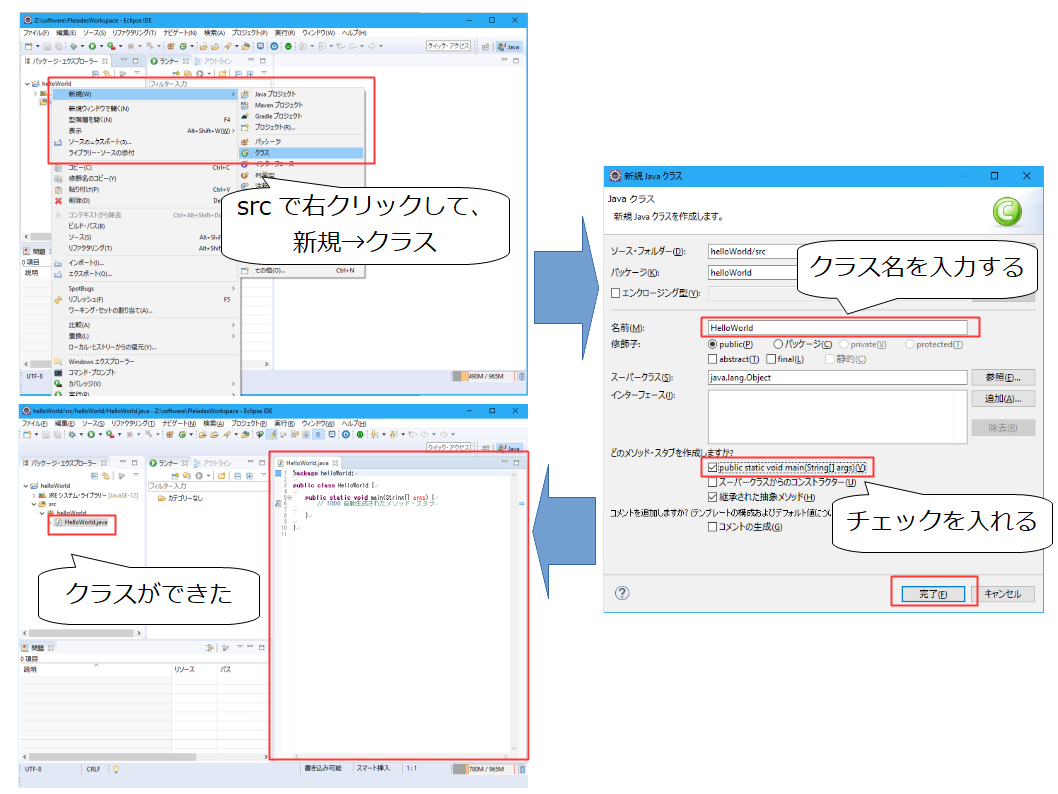Run garbage collector icon in HelloWorld.java Eclipse window
This screenshot has width=1058, height=794.
tap(522, 769)
